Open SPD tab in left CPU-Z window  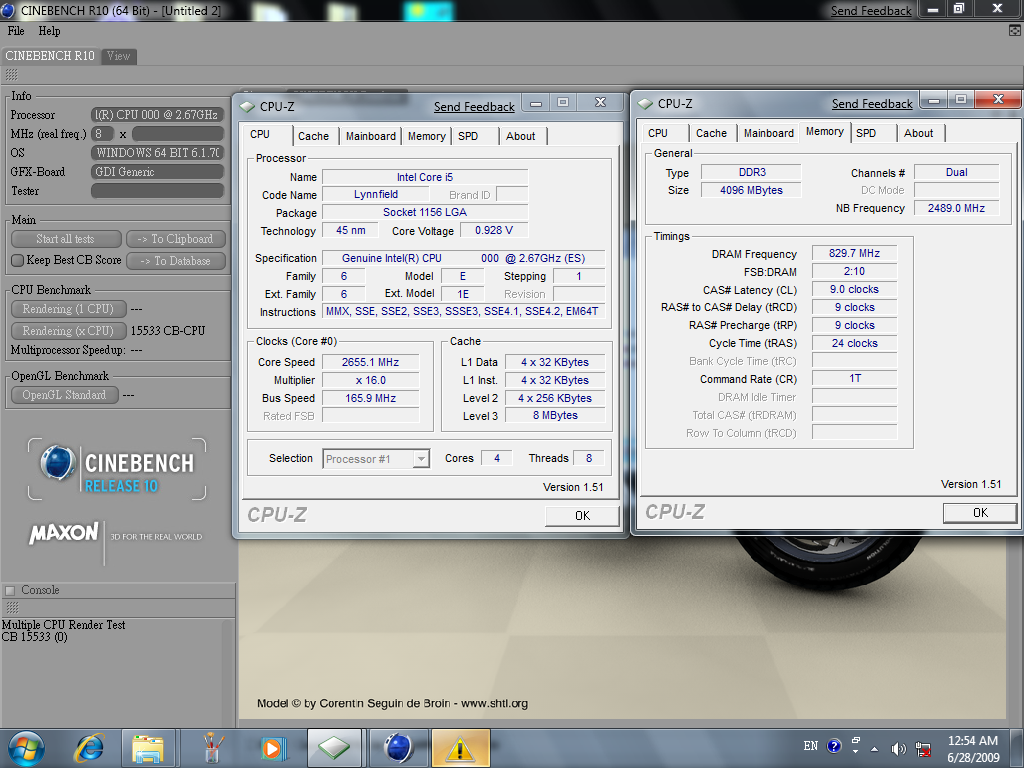(x=468, y=136)
